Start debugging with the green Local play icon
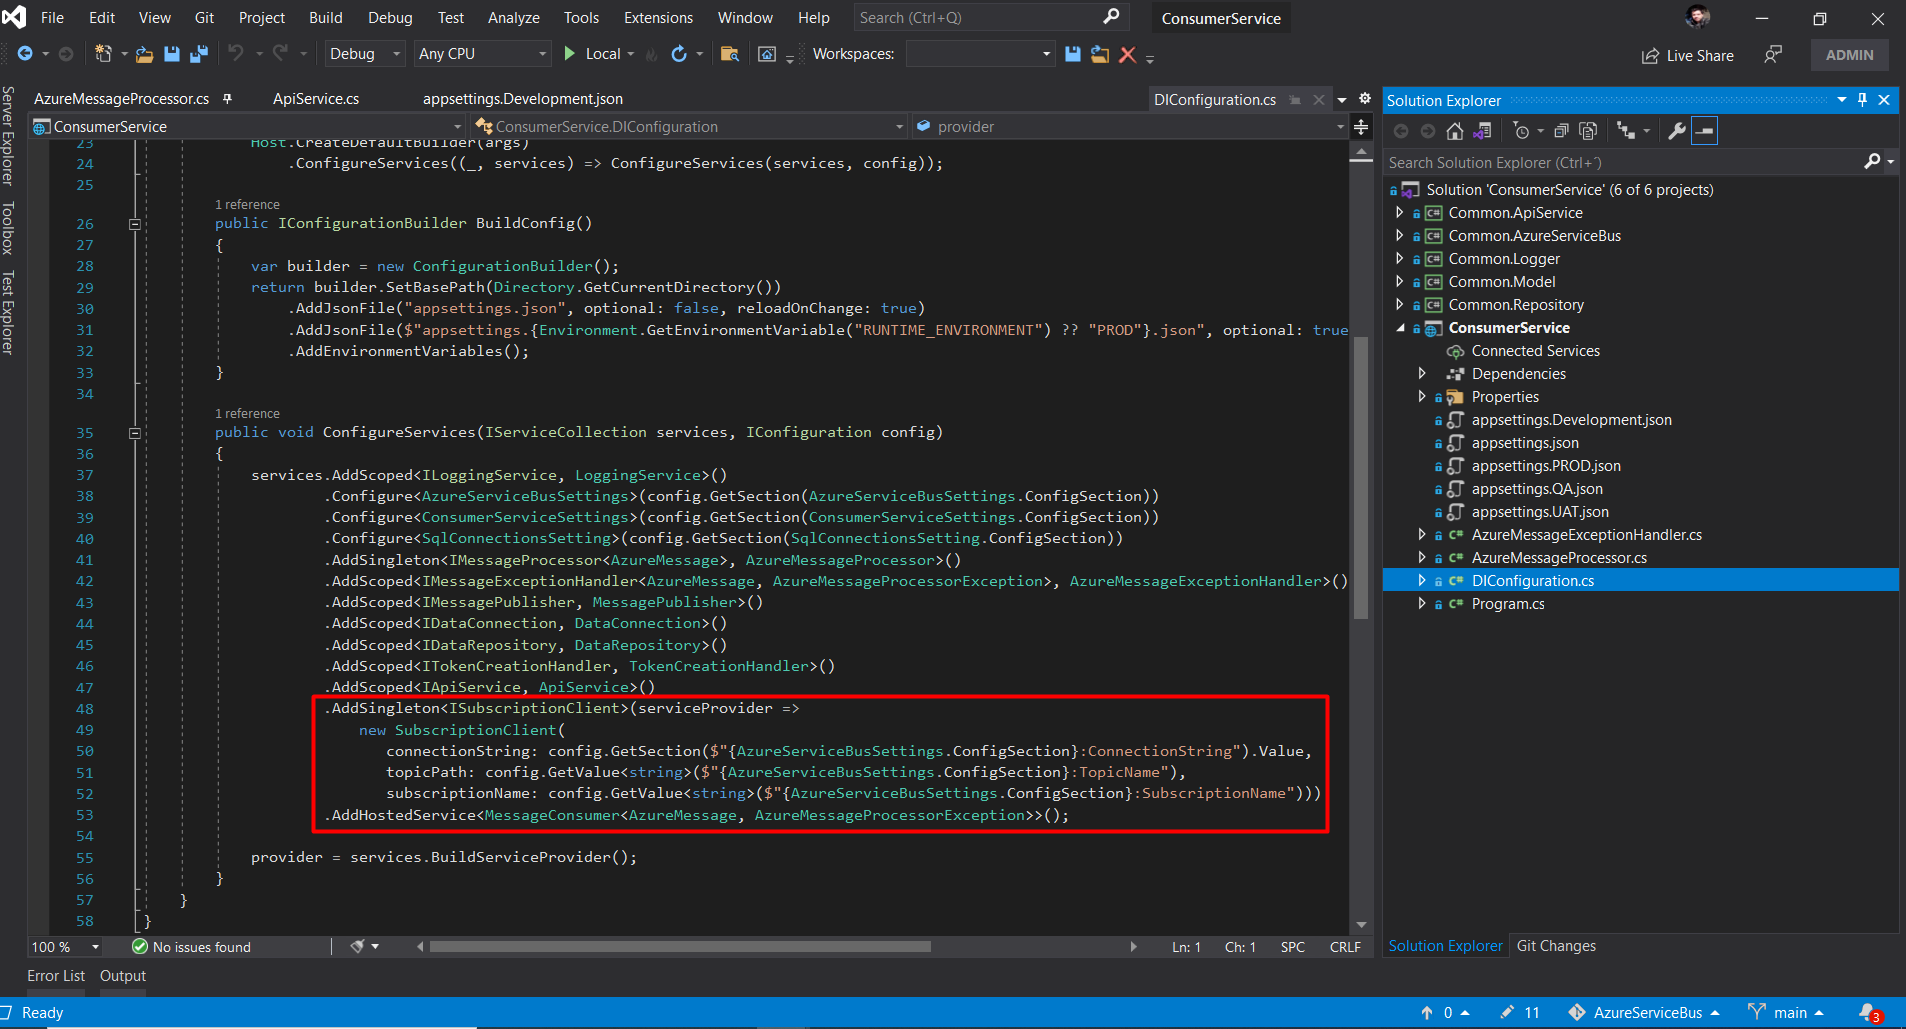Screen dimensions: 1906x1029 tap(568, 53)
